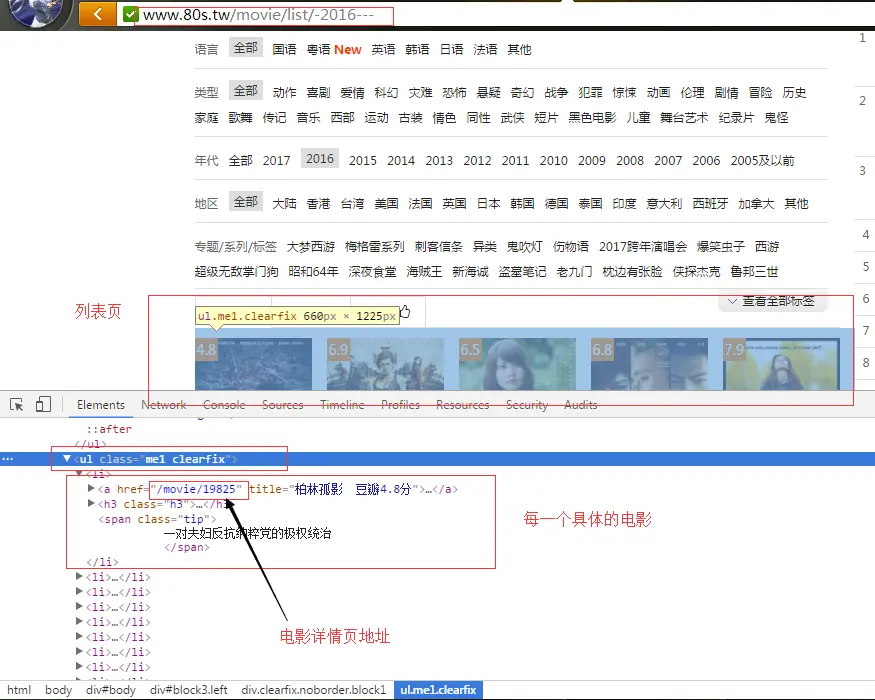The width and height of the screenshot is (875, 700).
Task: Toggle the device mode toolbar icon
Action: pyautogui.click(x=43, y=404)
